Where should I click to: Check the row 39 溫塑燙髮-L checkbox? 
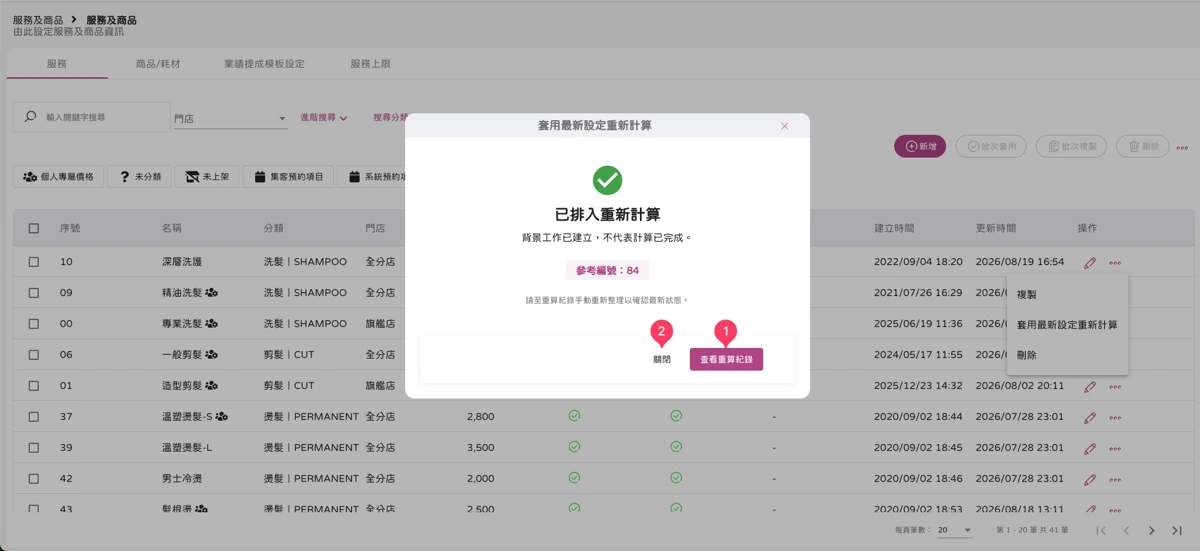pyautogui.click(x=34, y=447)
